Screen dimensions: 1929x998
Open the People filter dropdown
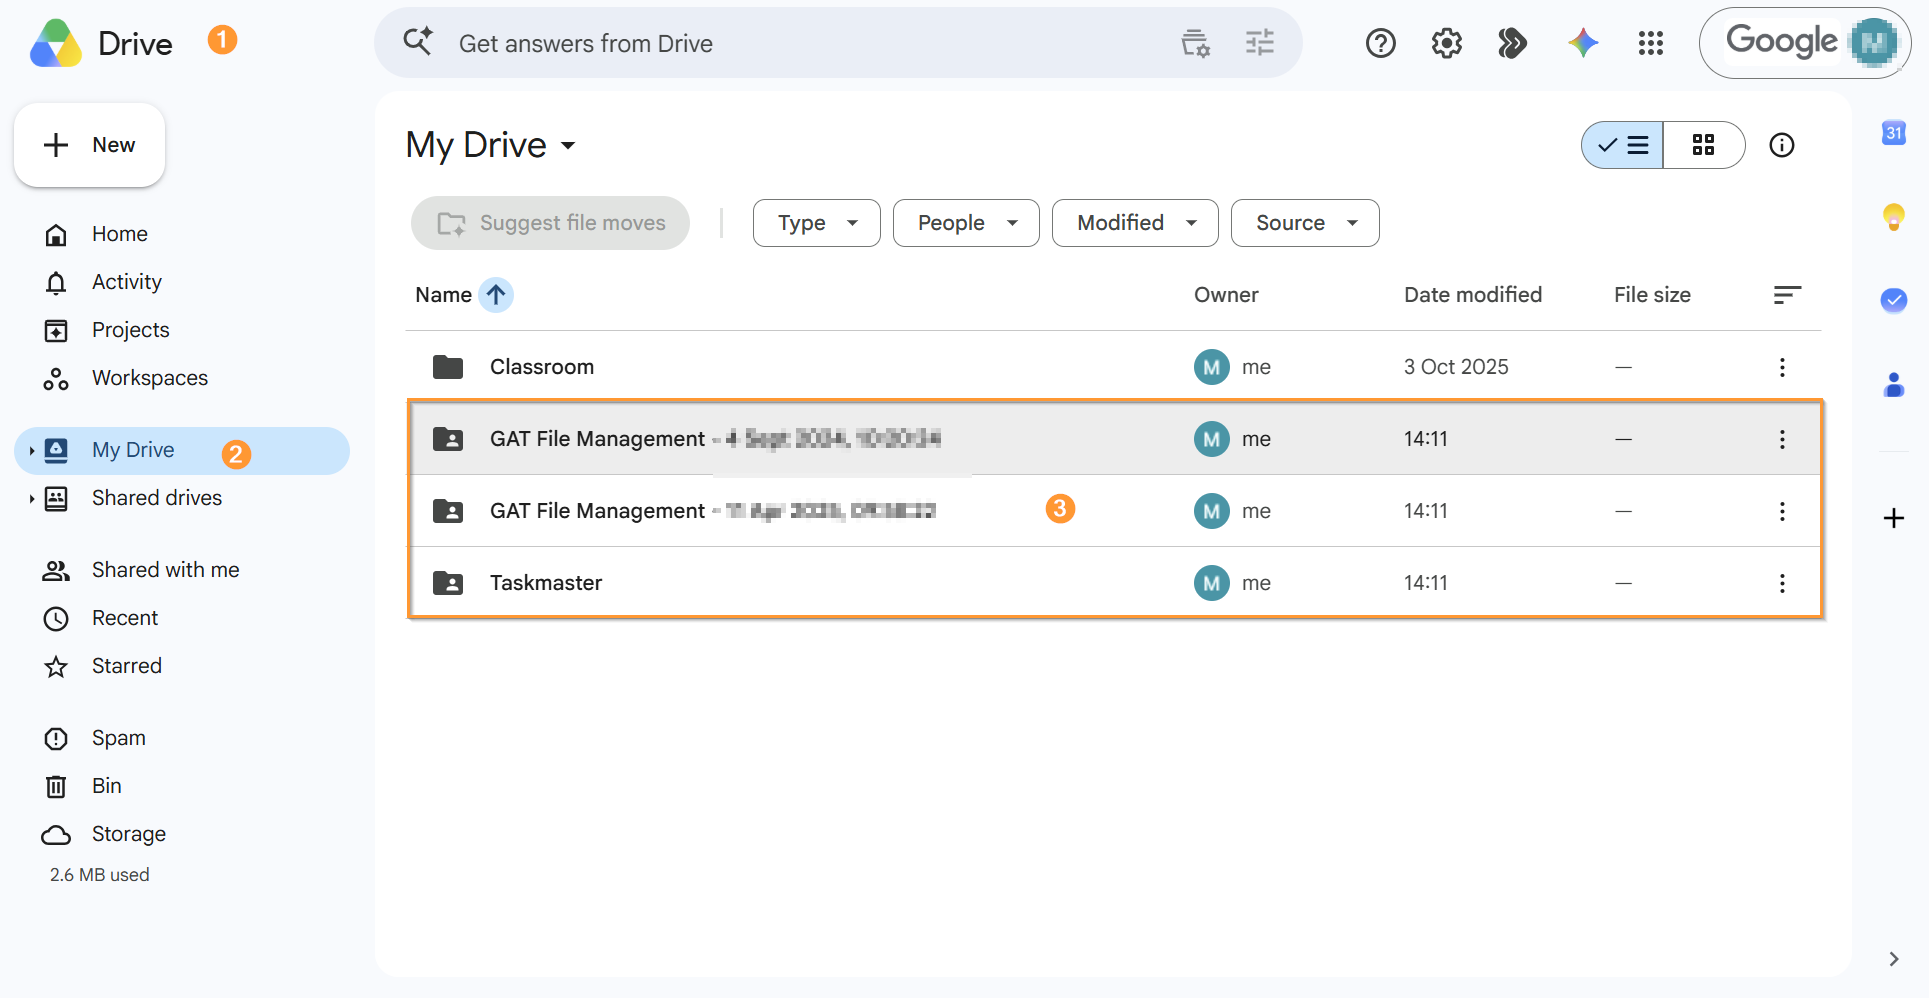coord(965,223)
